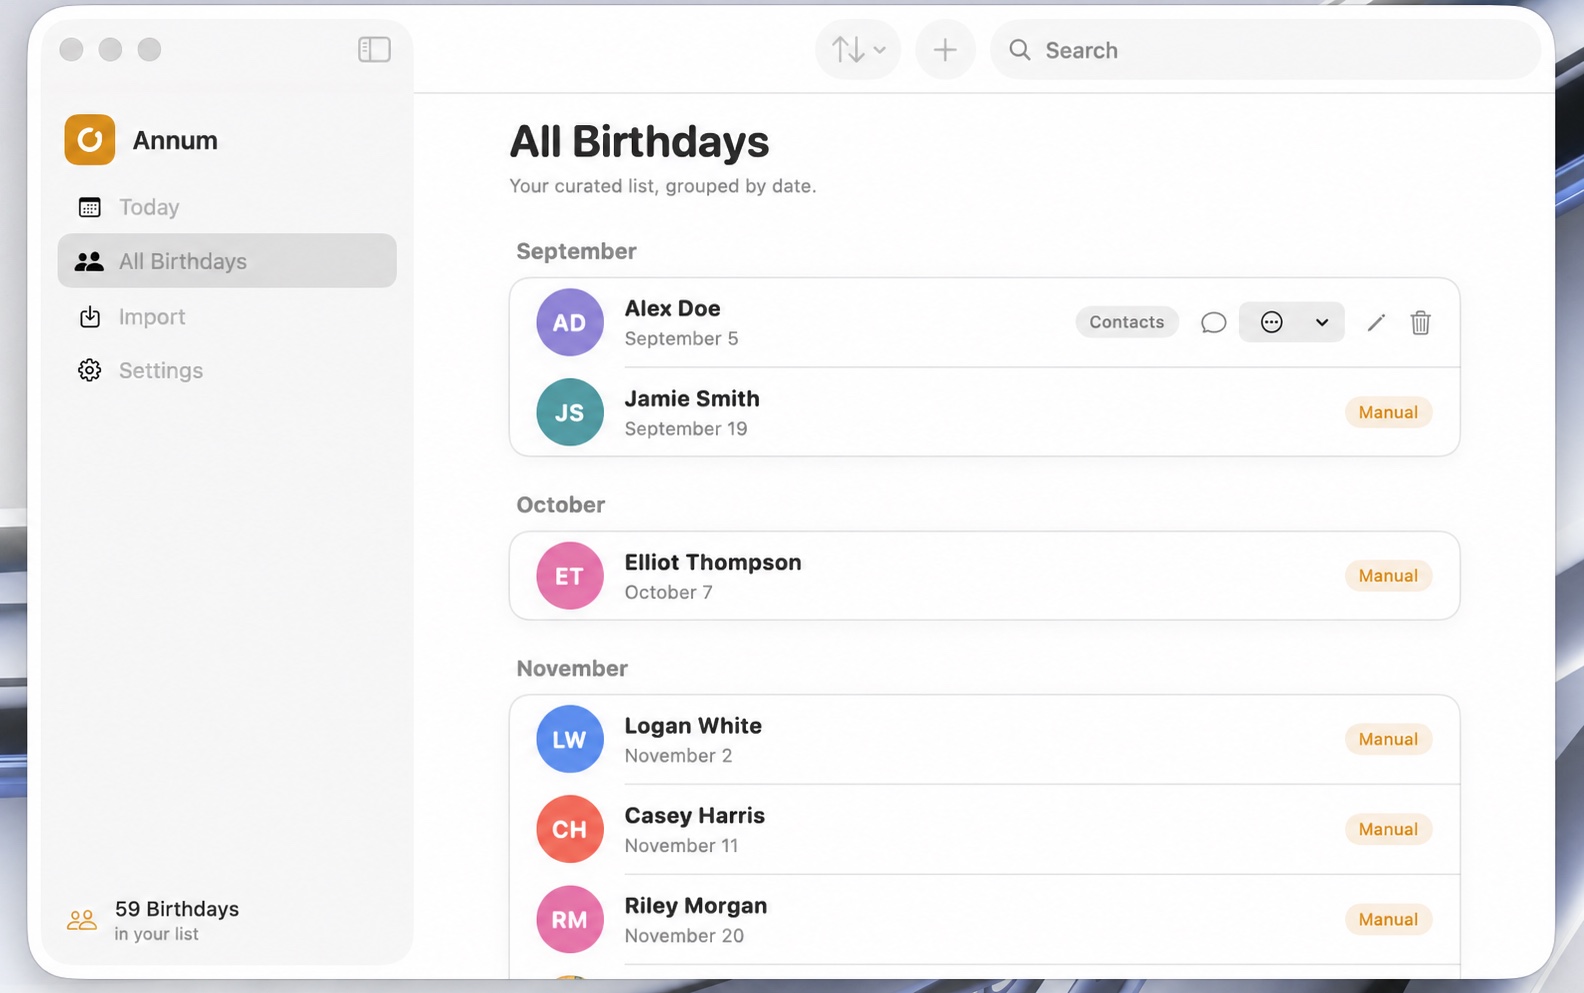Select Logan White's name
The width and height of the screenshot is (1584, 993).
693,725
